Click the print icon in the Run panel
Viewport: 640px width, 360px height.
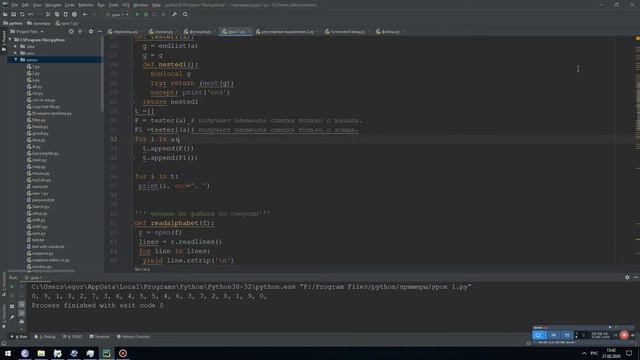[22, 321]
